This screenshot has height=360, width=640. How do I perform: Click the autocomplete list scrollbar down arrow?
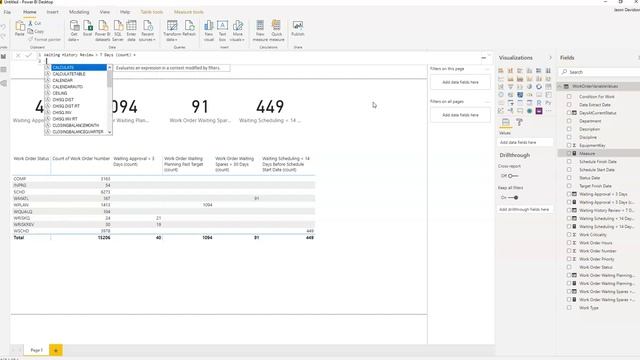click(x=109, y=132)
